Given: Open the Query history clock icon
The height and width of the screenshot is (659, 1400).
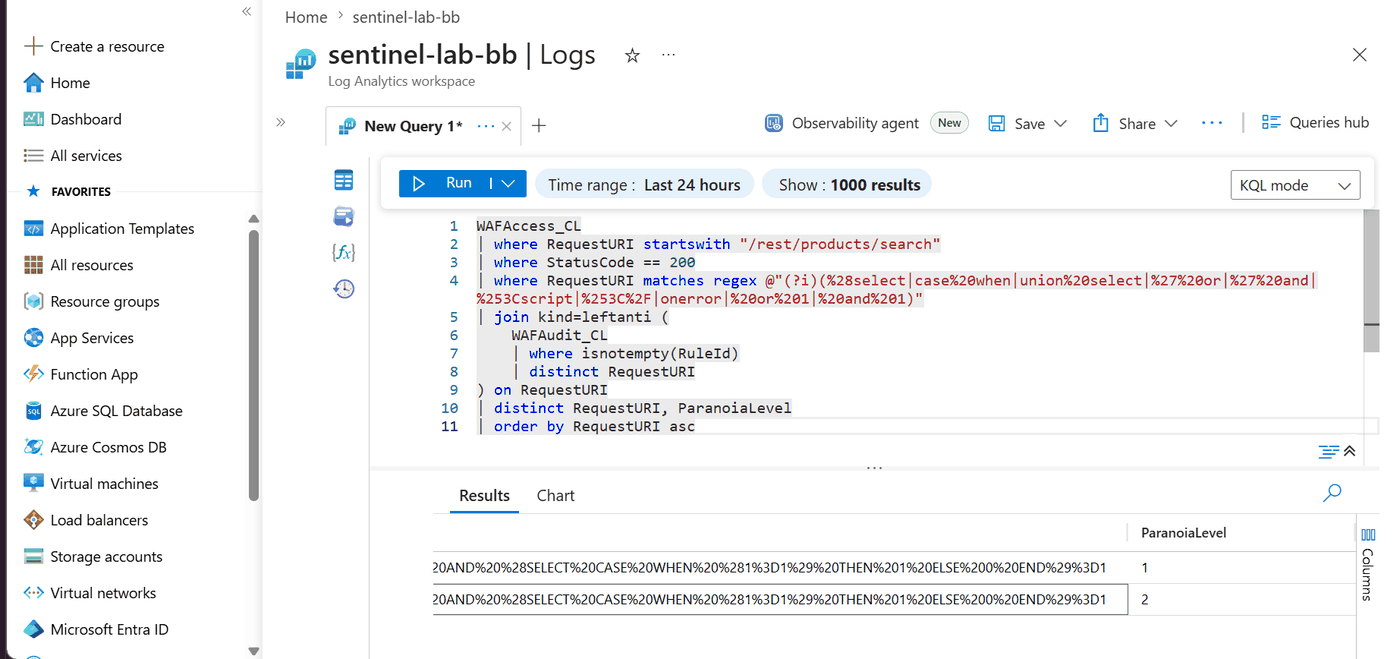Looking at the screenshot, I should pos(344,289).
